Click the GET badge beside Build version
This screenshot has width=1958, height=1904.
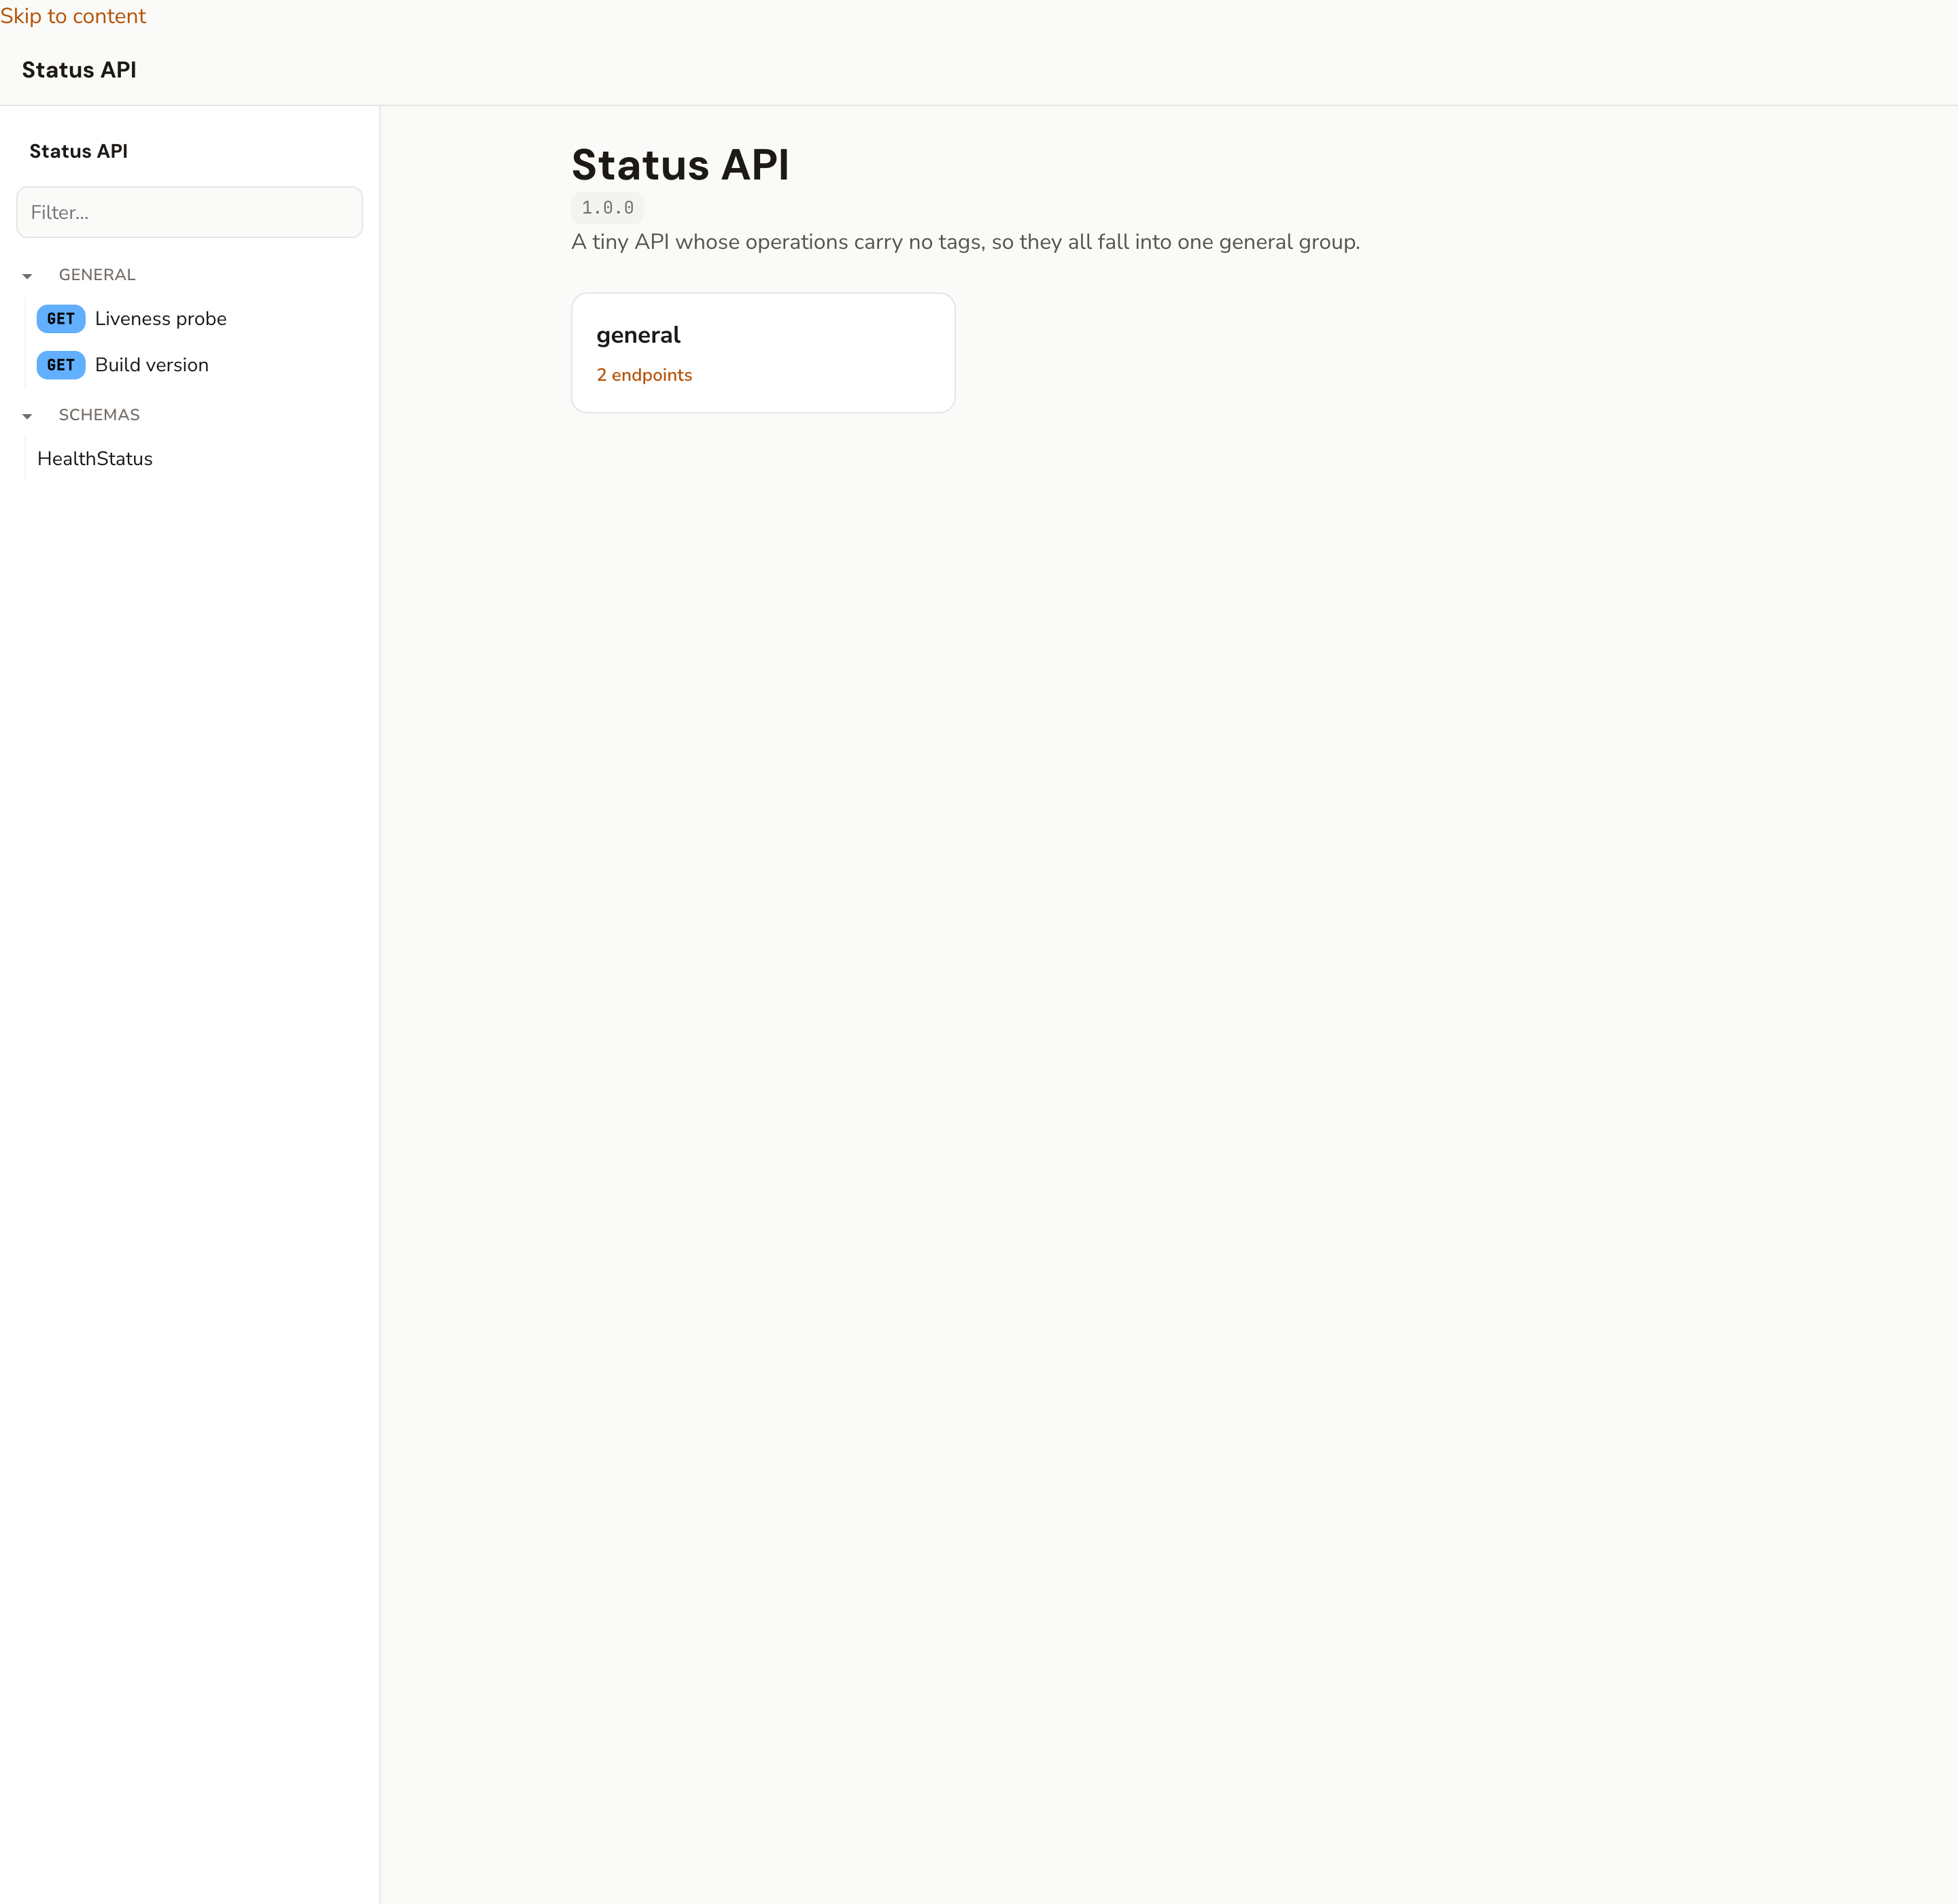coord(61,365)
